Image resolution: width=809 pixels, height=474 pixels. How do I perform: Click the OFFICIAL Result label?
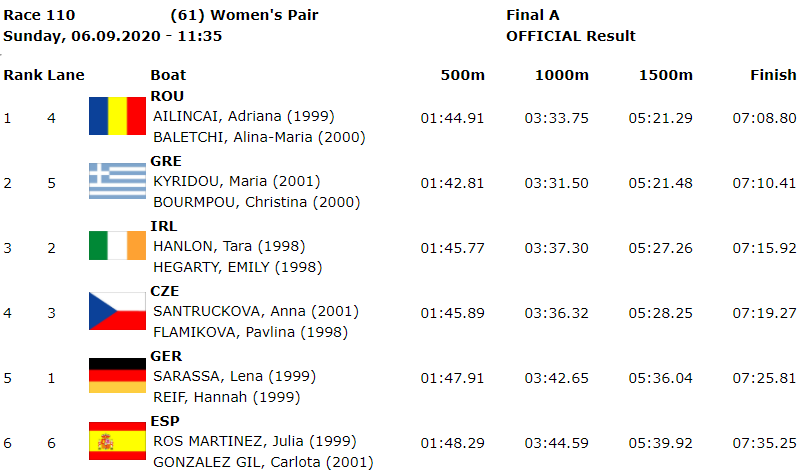click(x=571, y=36)
